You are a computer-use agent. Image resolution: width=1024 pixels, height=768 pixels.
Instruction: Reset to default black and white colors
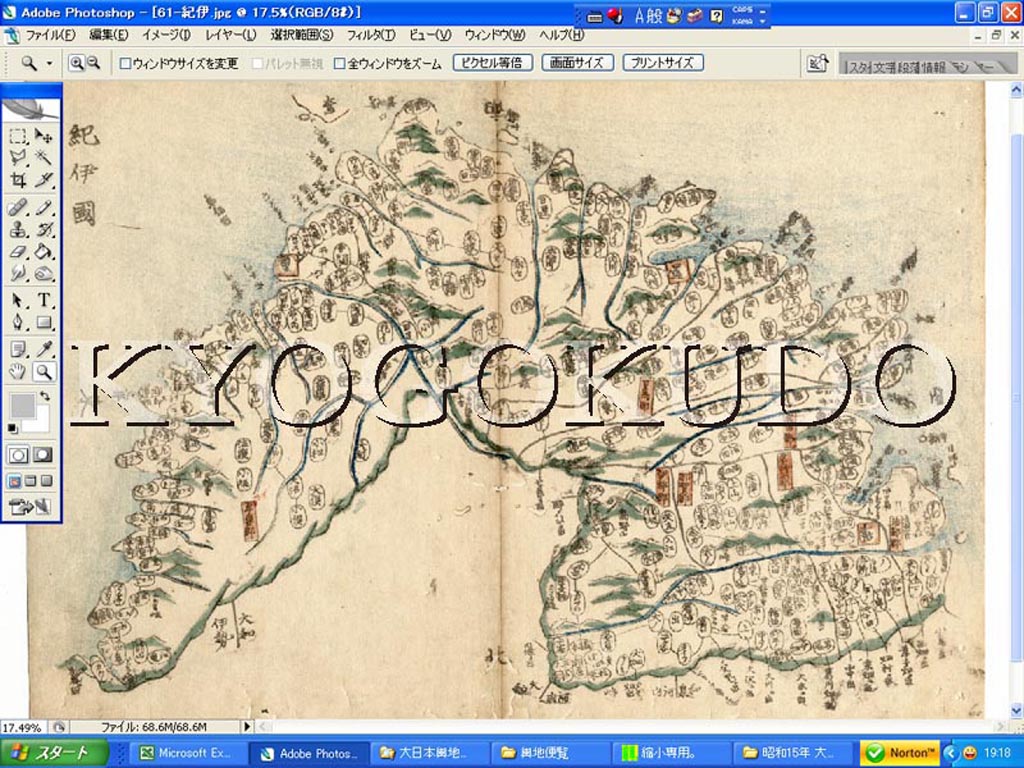coord(12,428)
